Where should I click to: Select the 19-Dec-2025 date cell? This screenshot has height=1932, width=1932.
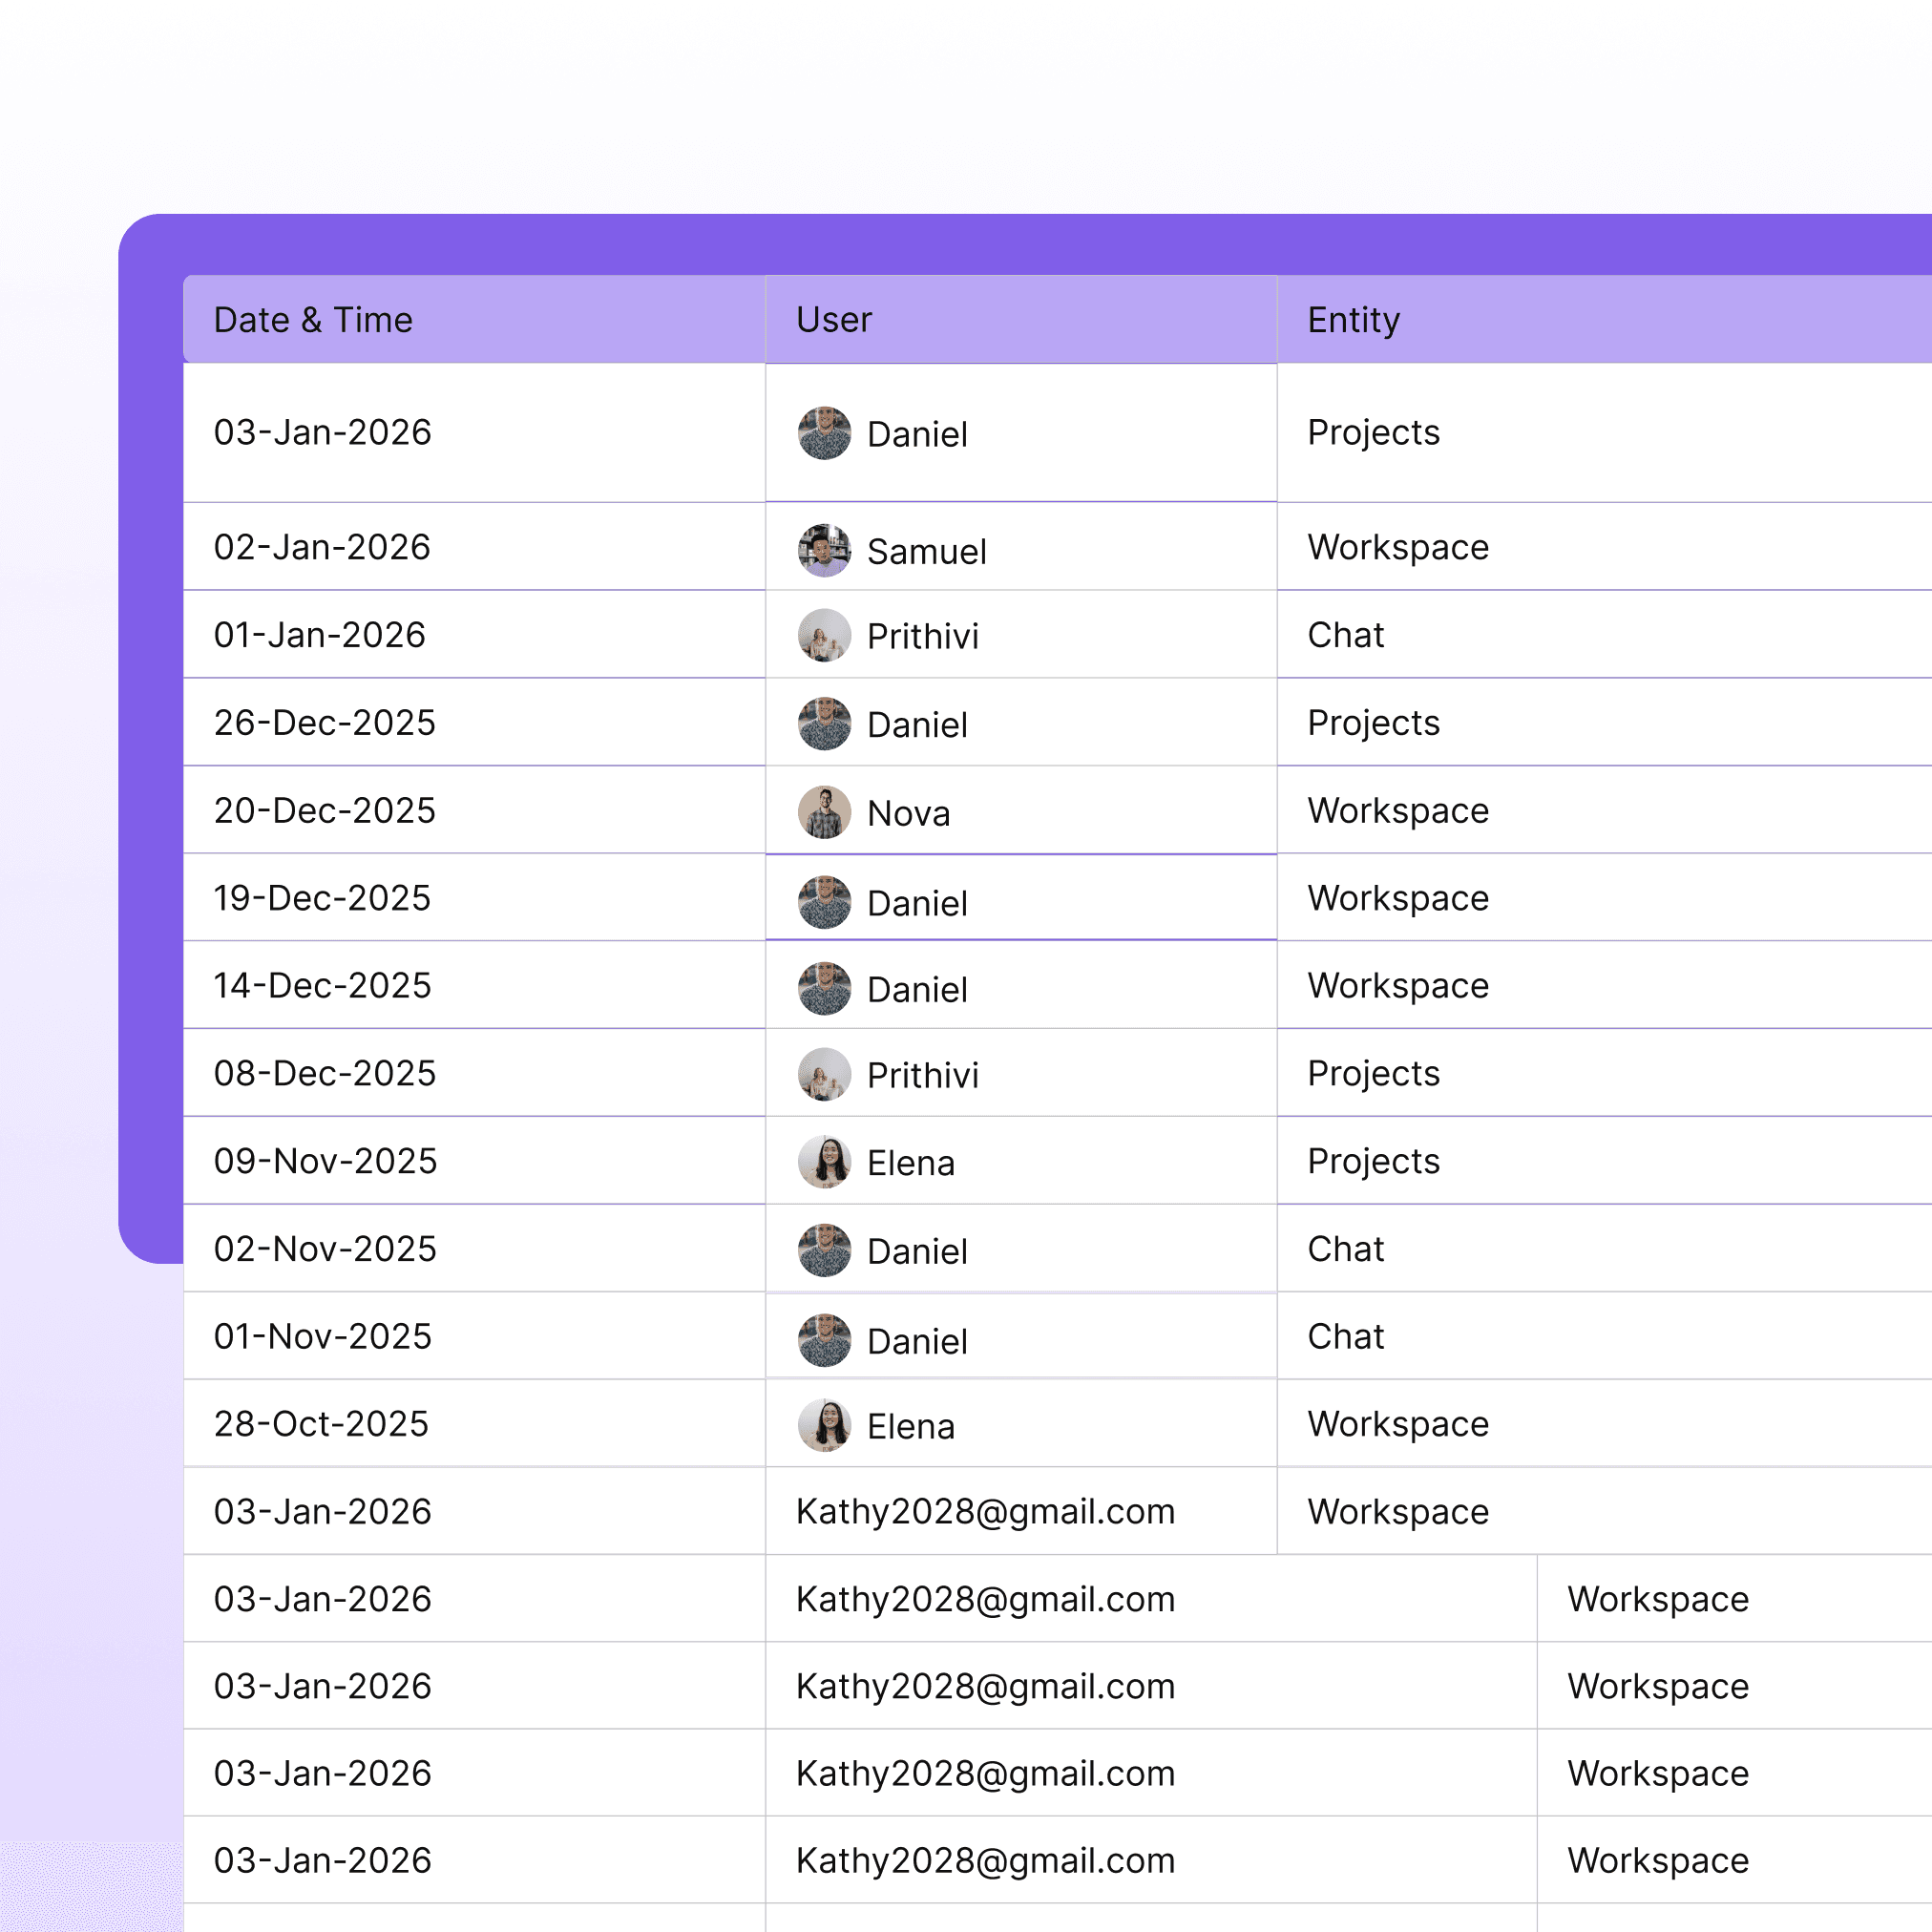(474, 897)
